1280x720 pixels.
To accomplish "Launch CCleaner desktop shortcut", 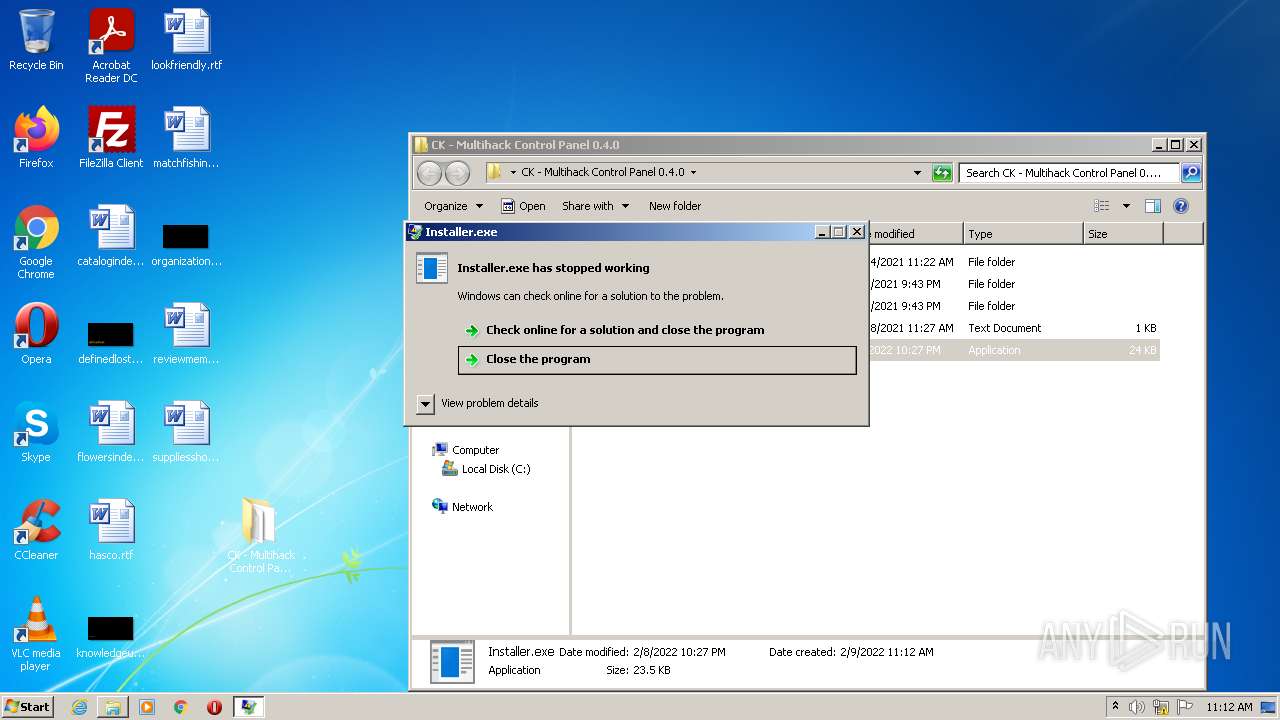I will [x=36, y=530].
